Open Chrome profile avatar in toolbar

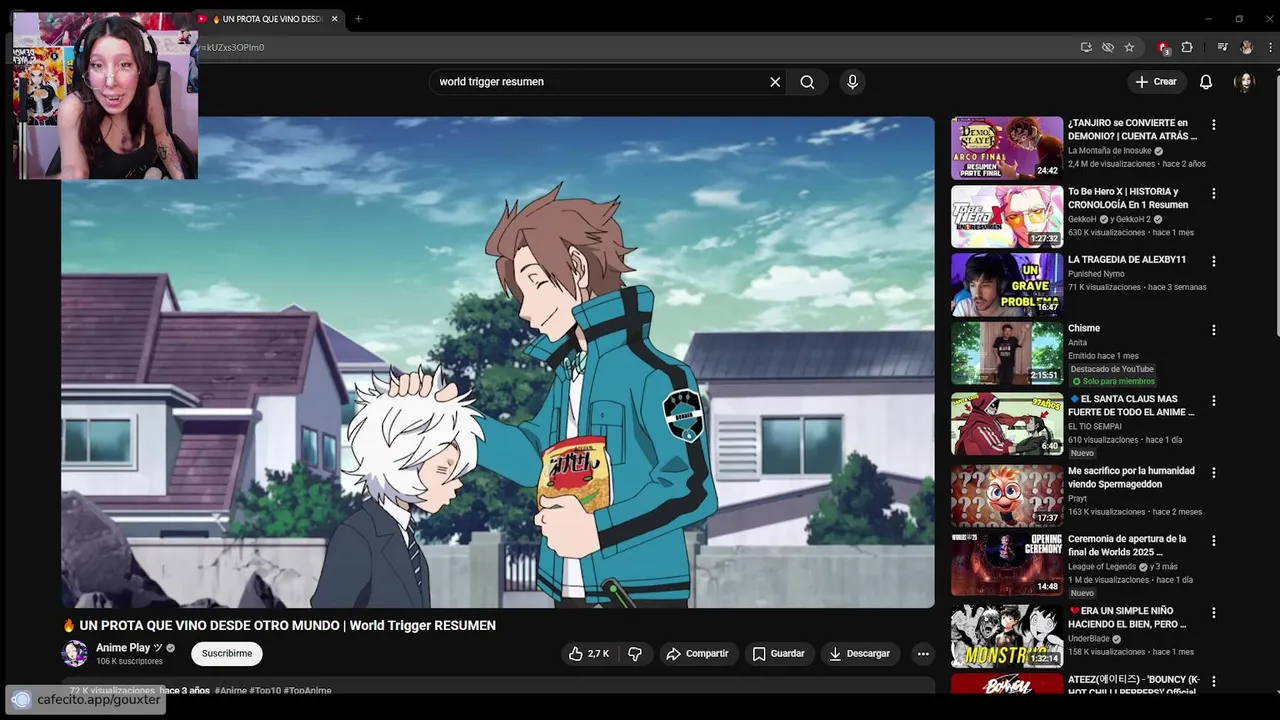(1246, 47)
